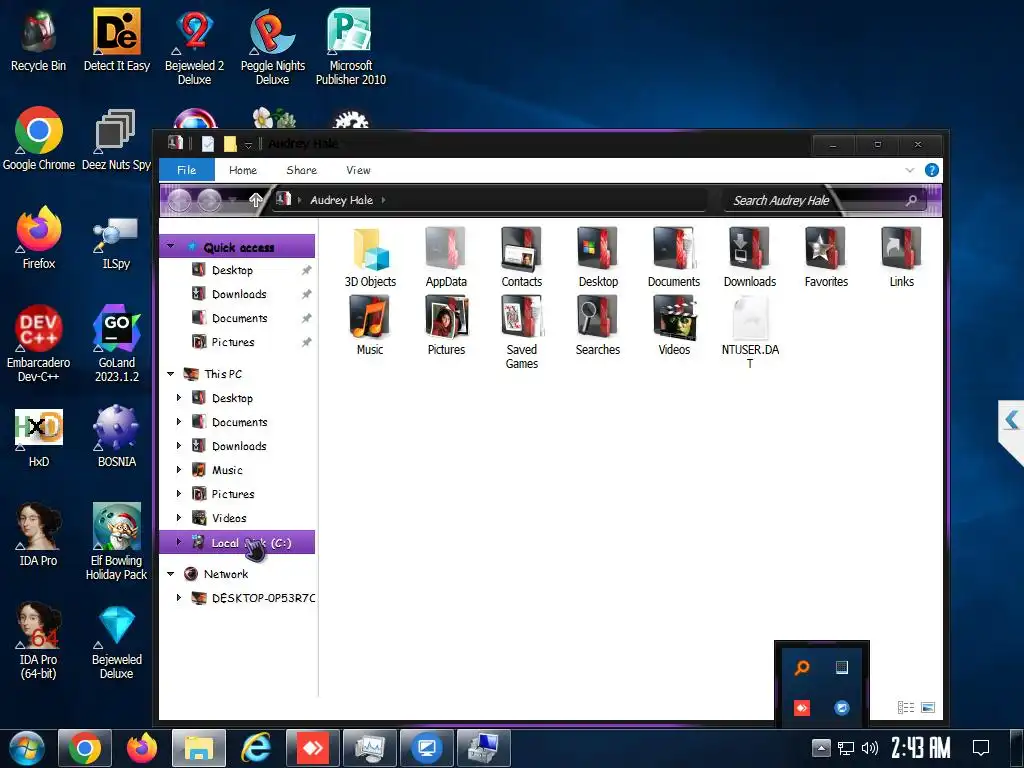Select Local Disk (C:) in navigation pane
The height and width of the screenshot is (768, 1024).
click(x=237, y=542)
